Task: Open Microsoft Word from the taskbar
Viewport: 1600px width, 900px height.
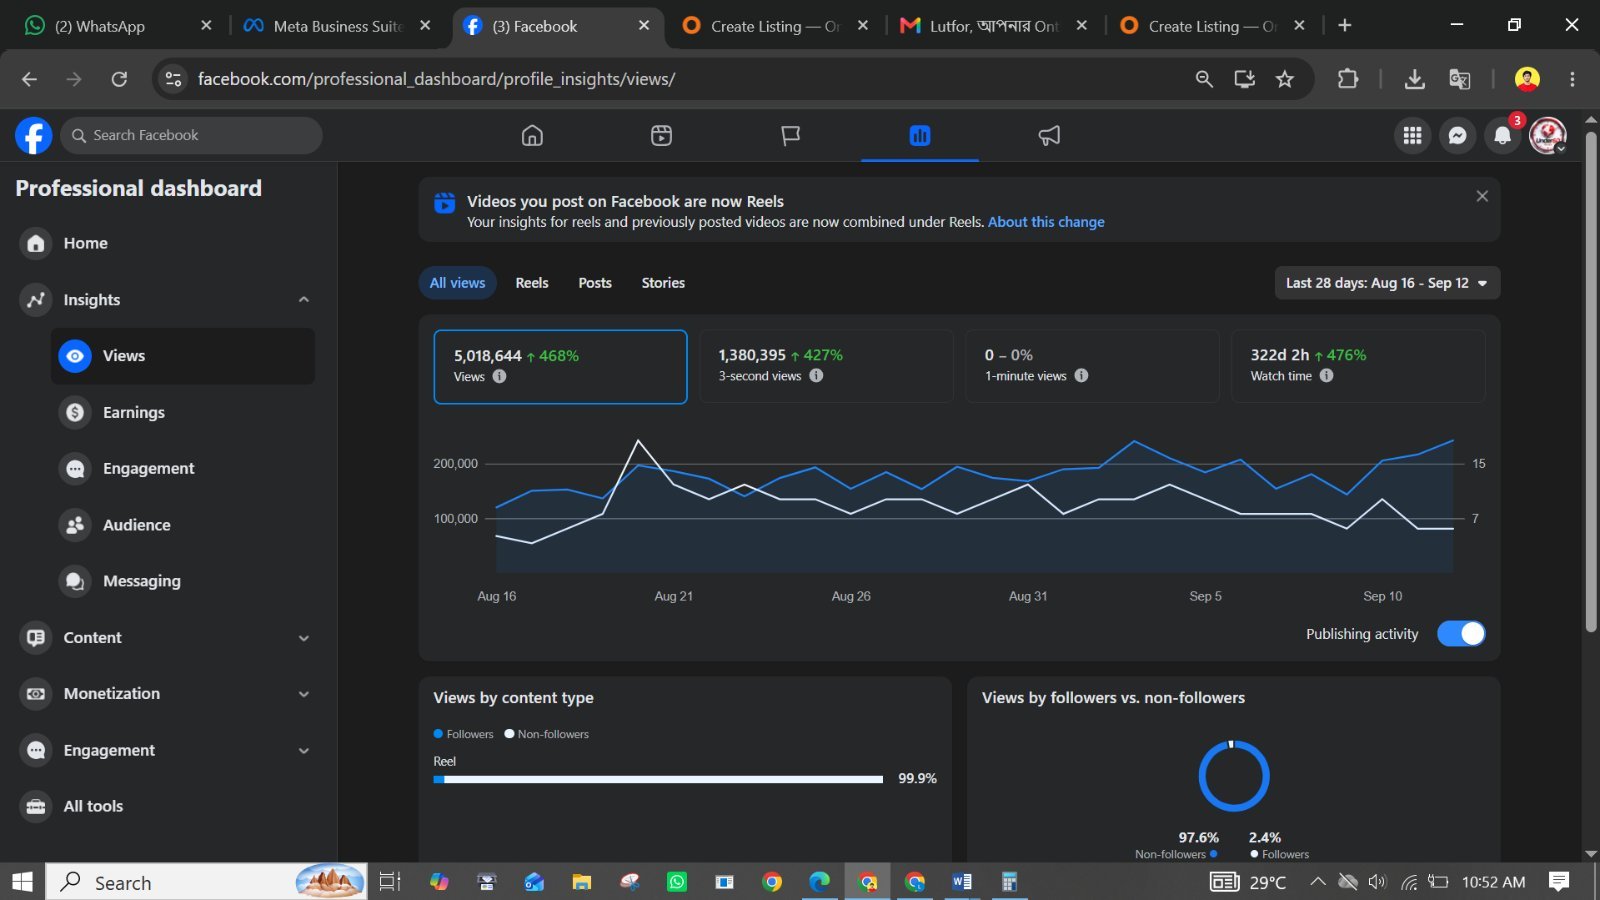Action: [x=962, y=882]
